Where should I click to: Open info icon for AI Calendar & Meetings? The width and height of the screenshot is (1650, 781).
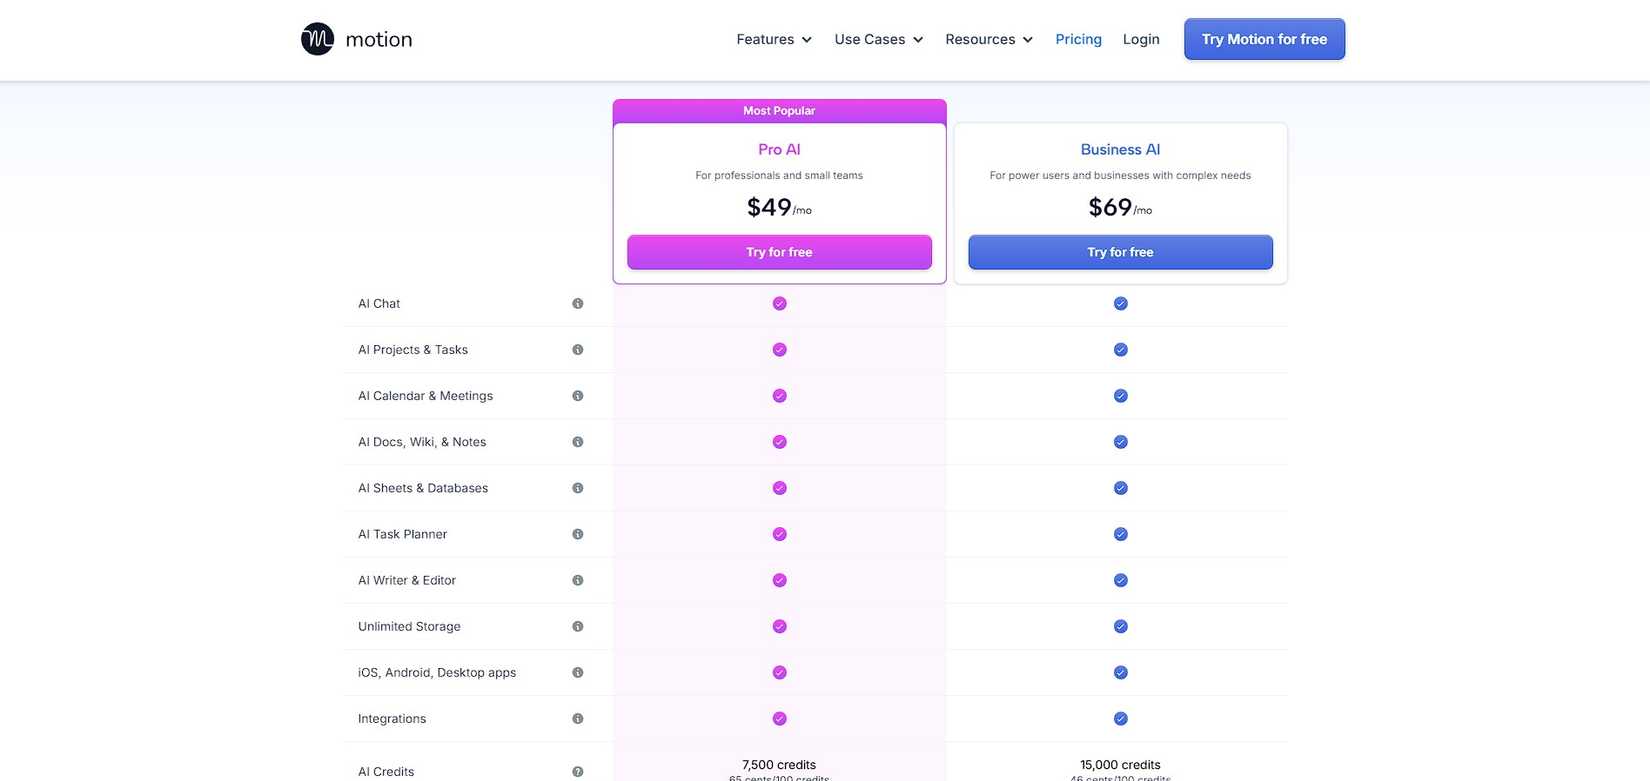tap(578, 396)
